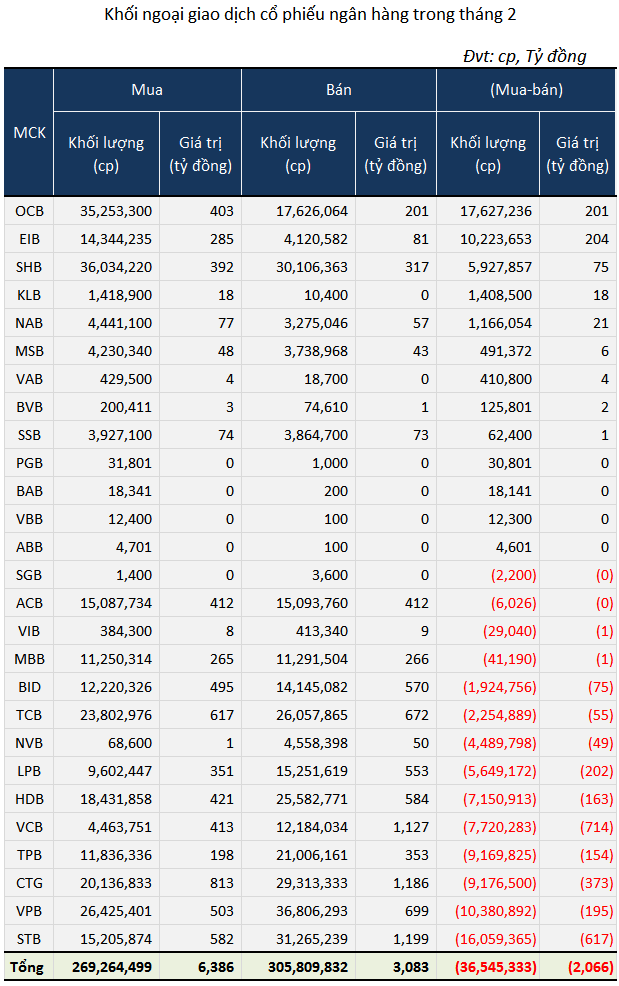Screen dimensions: 619x986
Task: Select the Tổng total row label
Action: coord(27,967)
